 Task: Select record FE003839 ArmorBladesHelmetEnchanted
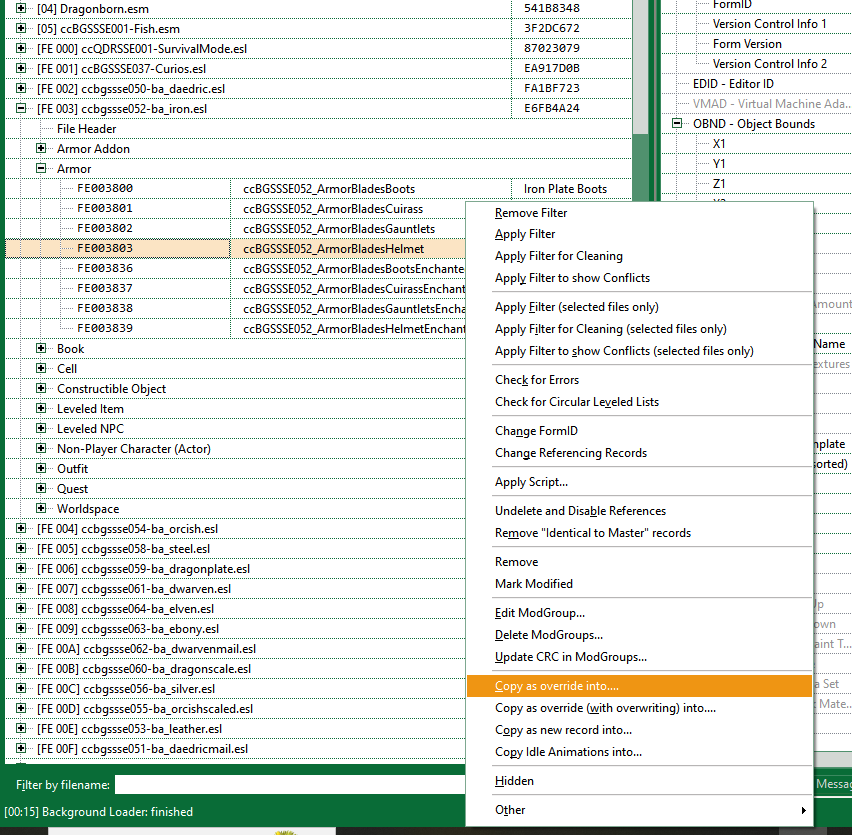point(235,329)
